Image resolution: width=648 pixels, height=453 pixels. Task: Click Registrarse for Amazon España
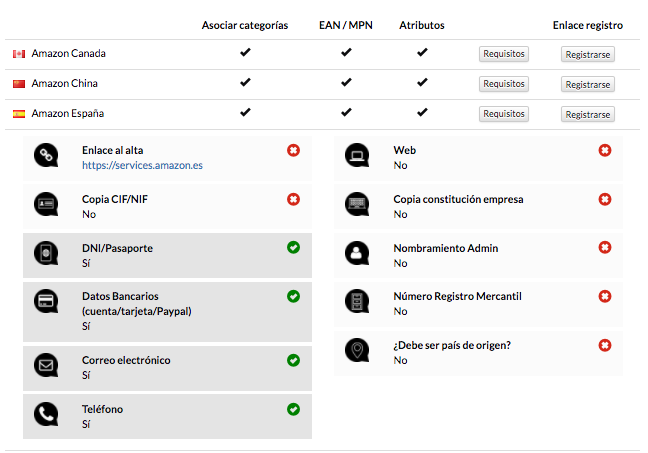pyautogui.click(x=588, y=114)
